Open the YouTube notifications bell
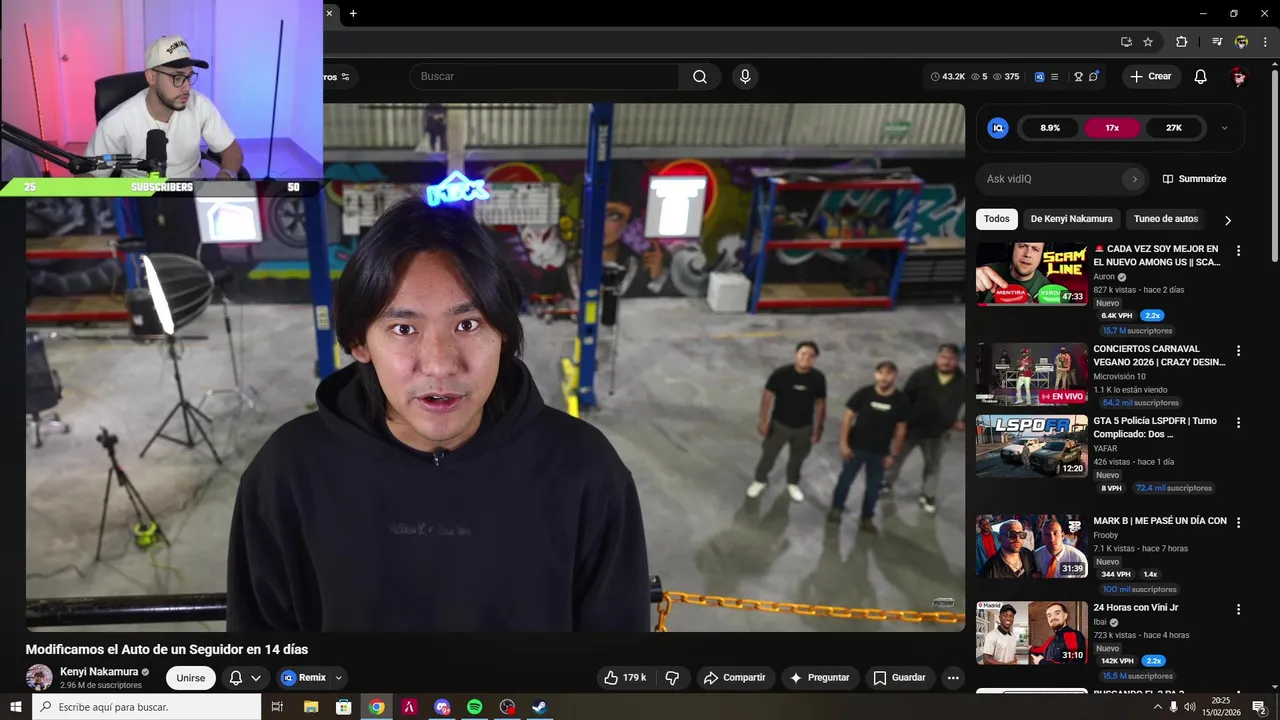 [1201, 77]
